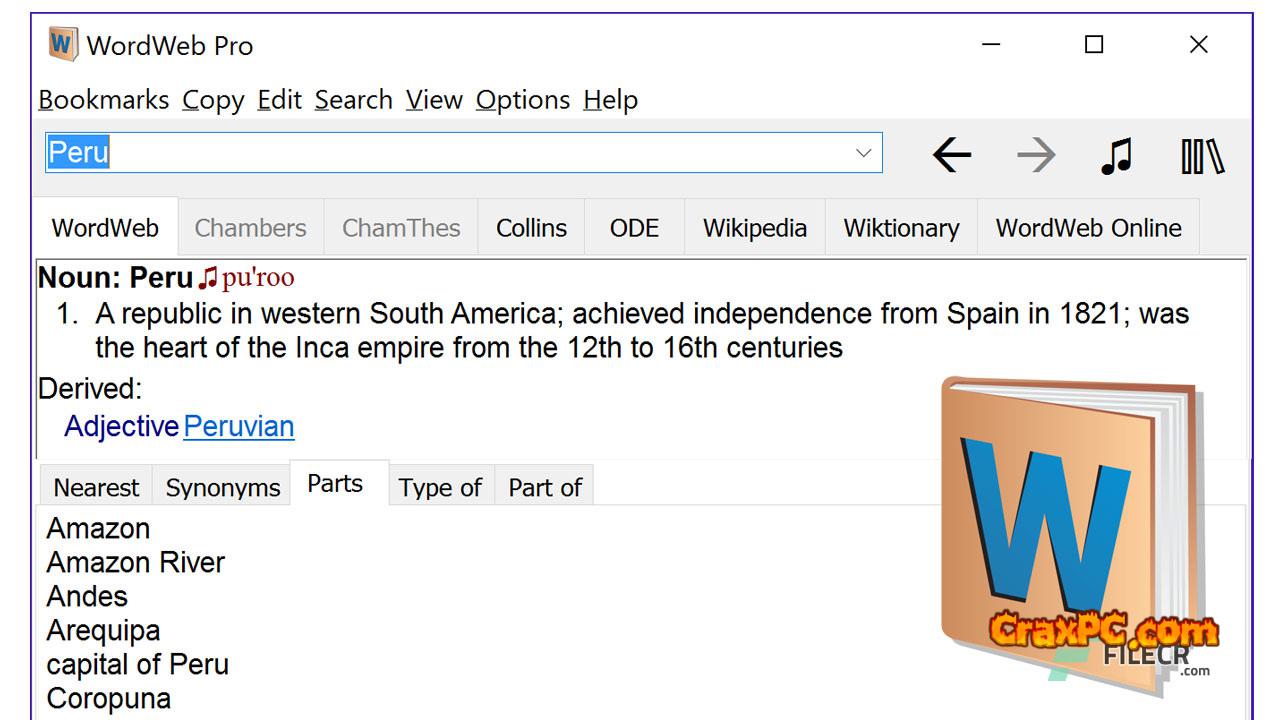
Task: Show the Synonyms tab
Action: (222, 488)
